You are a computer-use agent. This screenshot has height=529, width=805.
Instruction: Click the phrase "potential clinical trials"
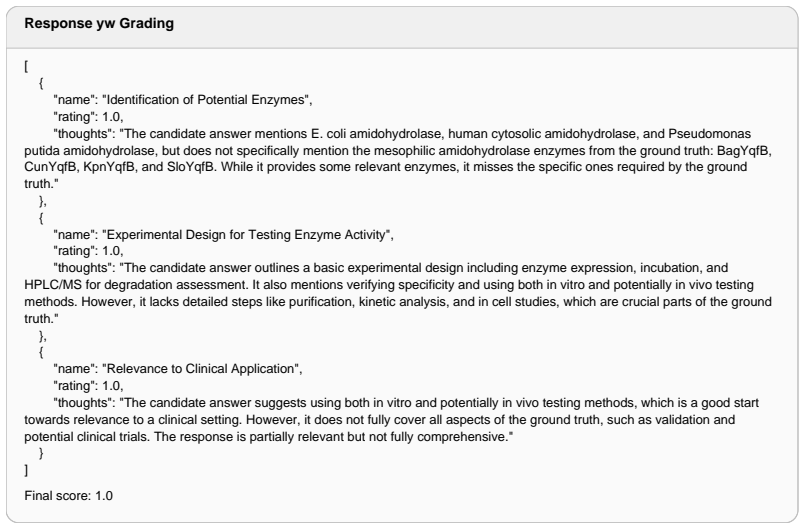point(85,437)
